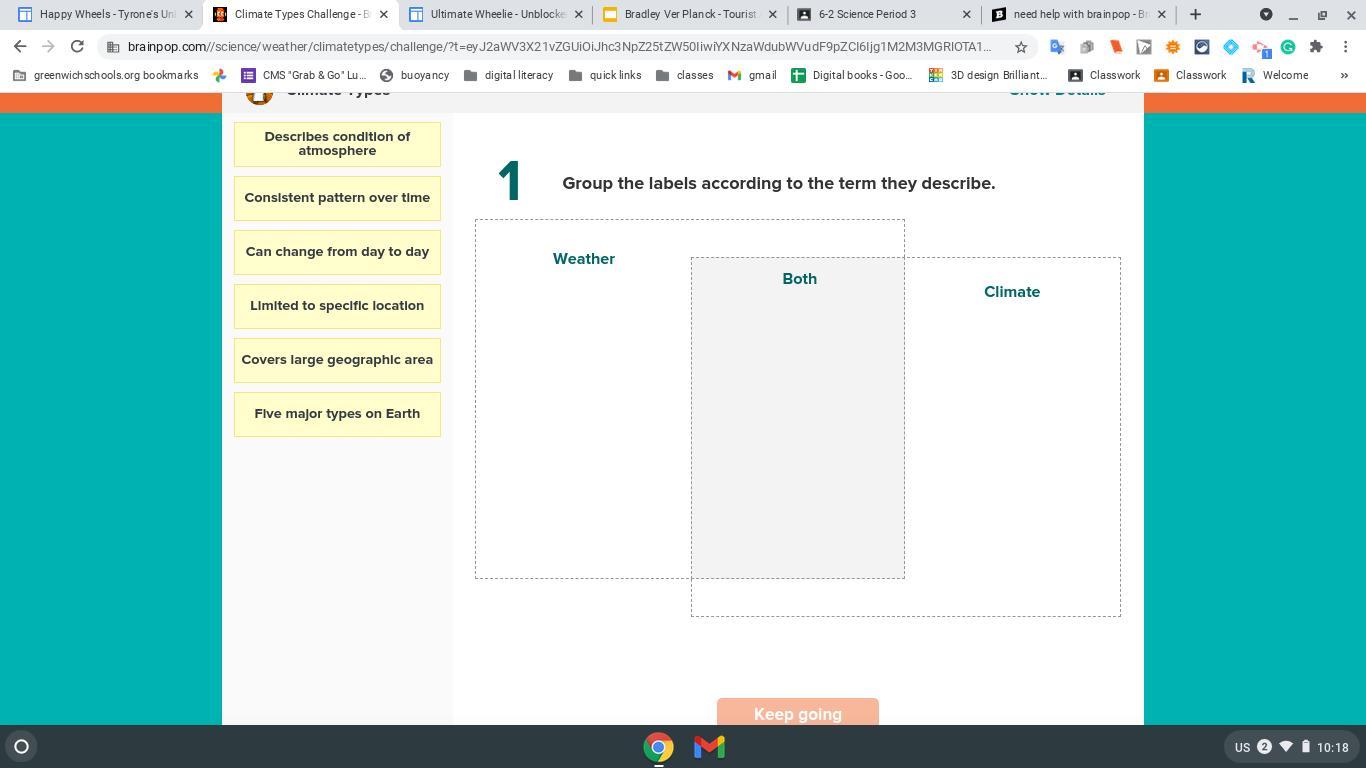Bookmark this page with the star icon
The height and width of the screenshot is (768, 1366).
click(x=1021, y=47)
